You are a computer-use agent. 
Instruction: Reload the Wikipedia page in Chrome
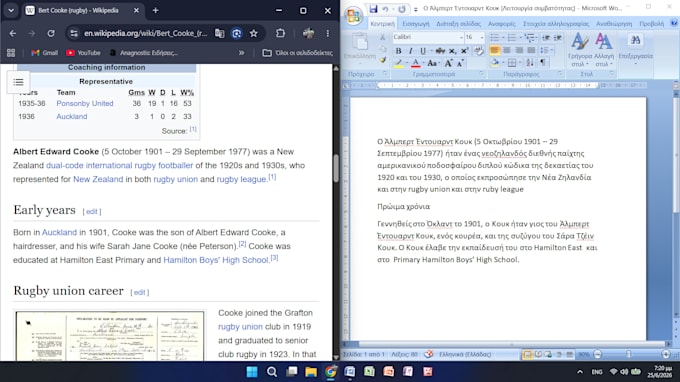[x=51, y=33]
